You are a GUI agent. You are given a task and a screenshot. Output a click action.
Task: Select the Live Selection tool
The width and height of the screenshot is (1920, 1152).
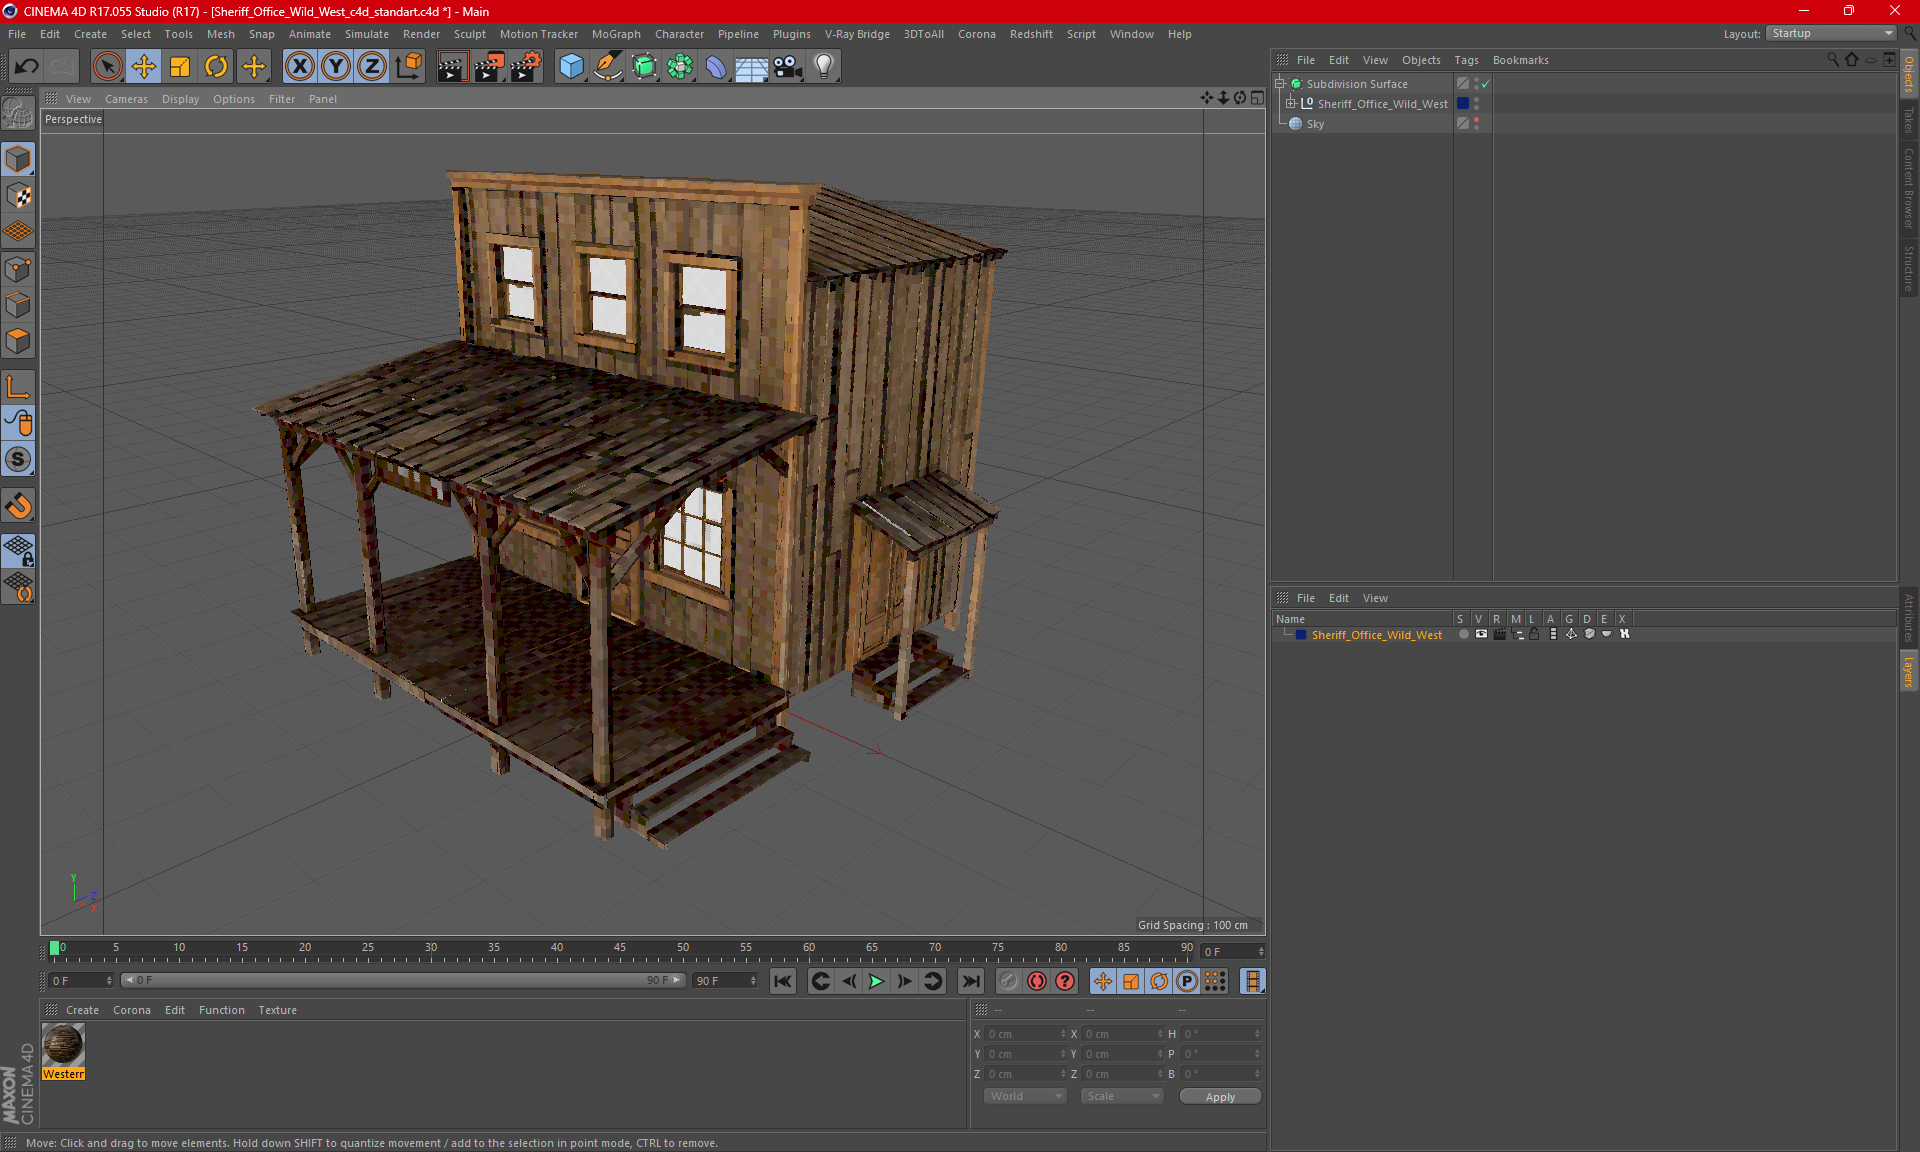click(x=107, y=66)
